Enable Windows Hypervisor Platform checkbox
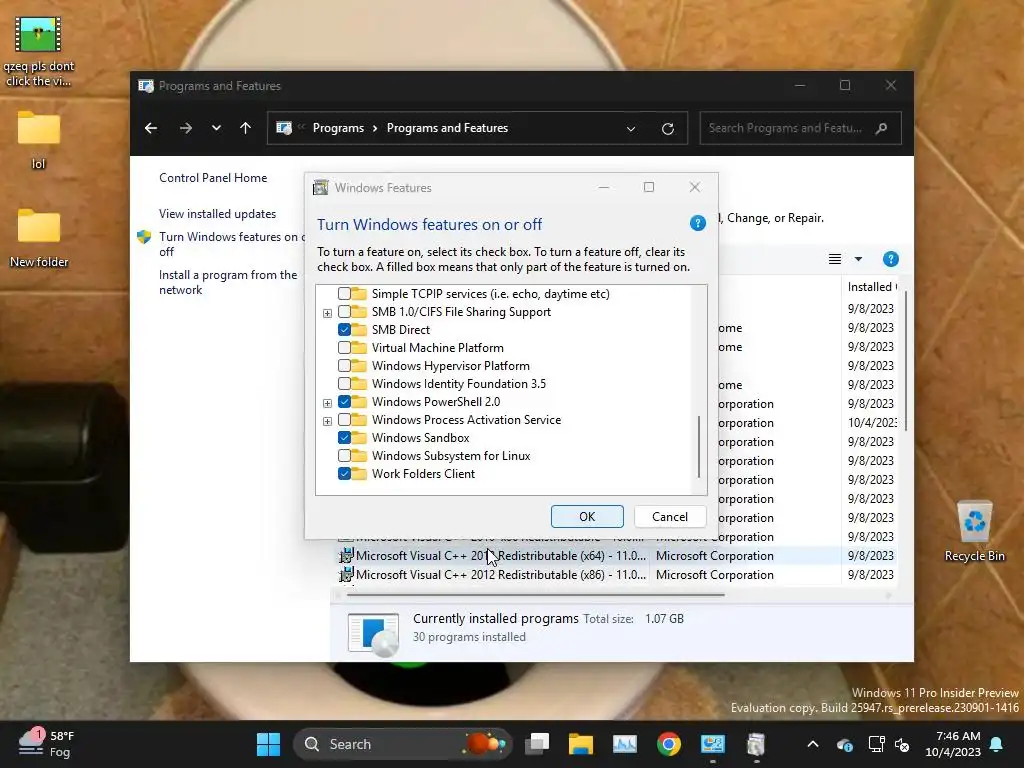 [344, 366]
